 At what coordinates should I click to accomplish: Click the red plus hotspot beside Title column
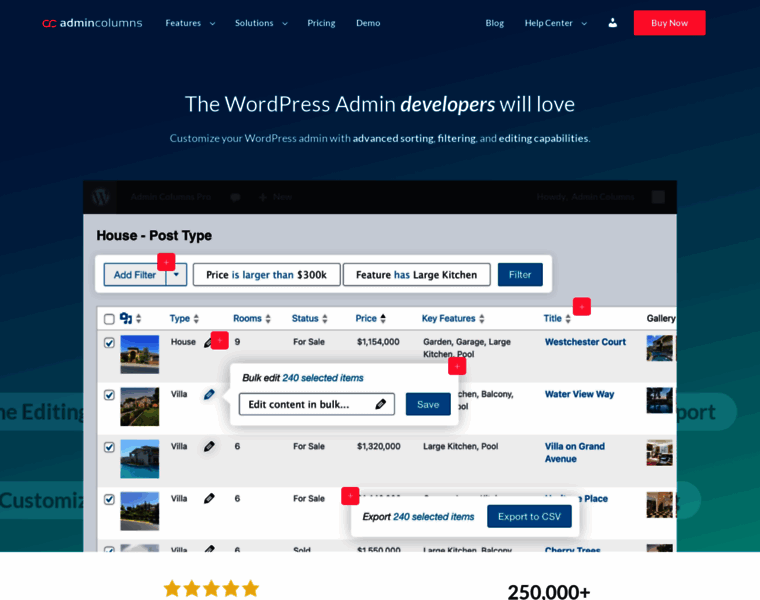[x=582, y=306]
